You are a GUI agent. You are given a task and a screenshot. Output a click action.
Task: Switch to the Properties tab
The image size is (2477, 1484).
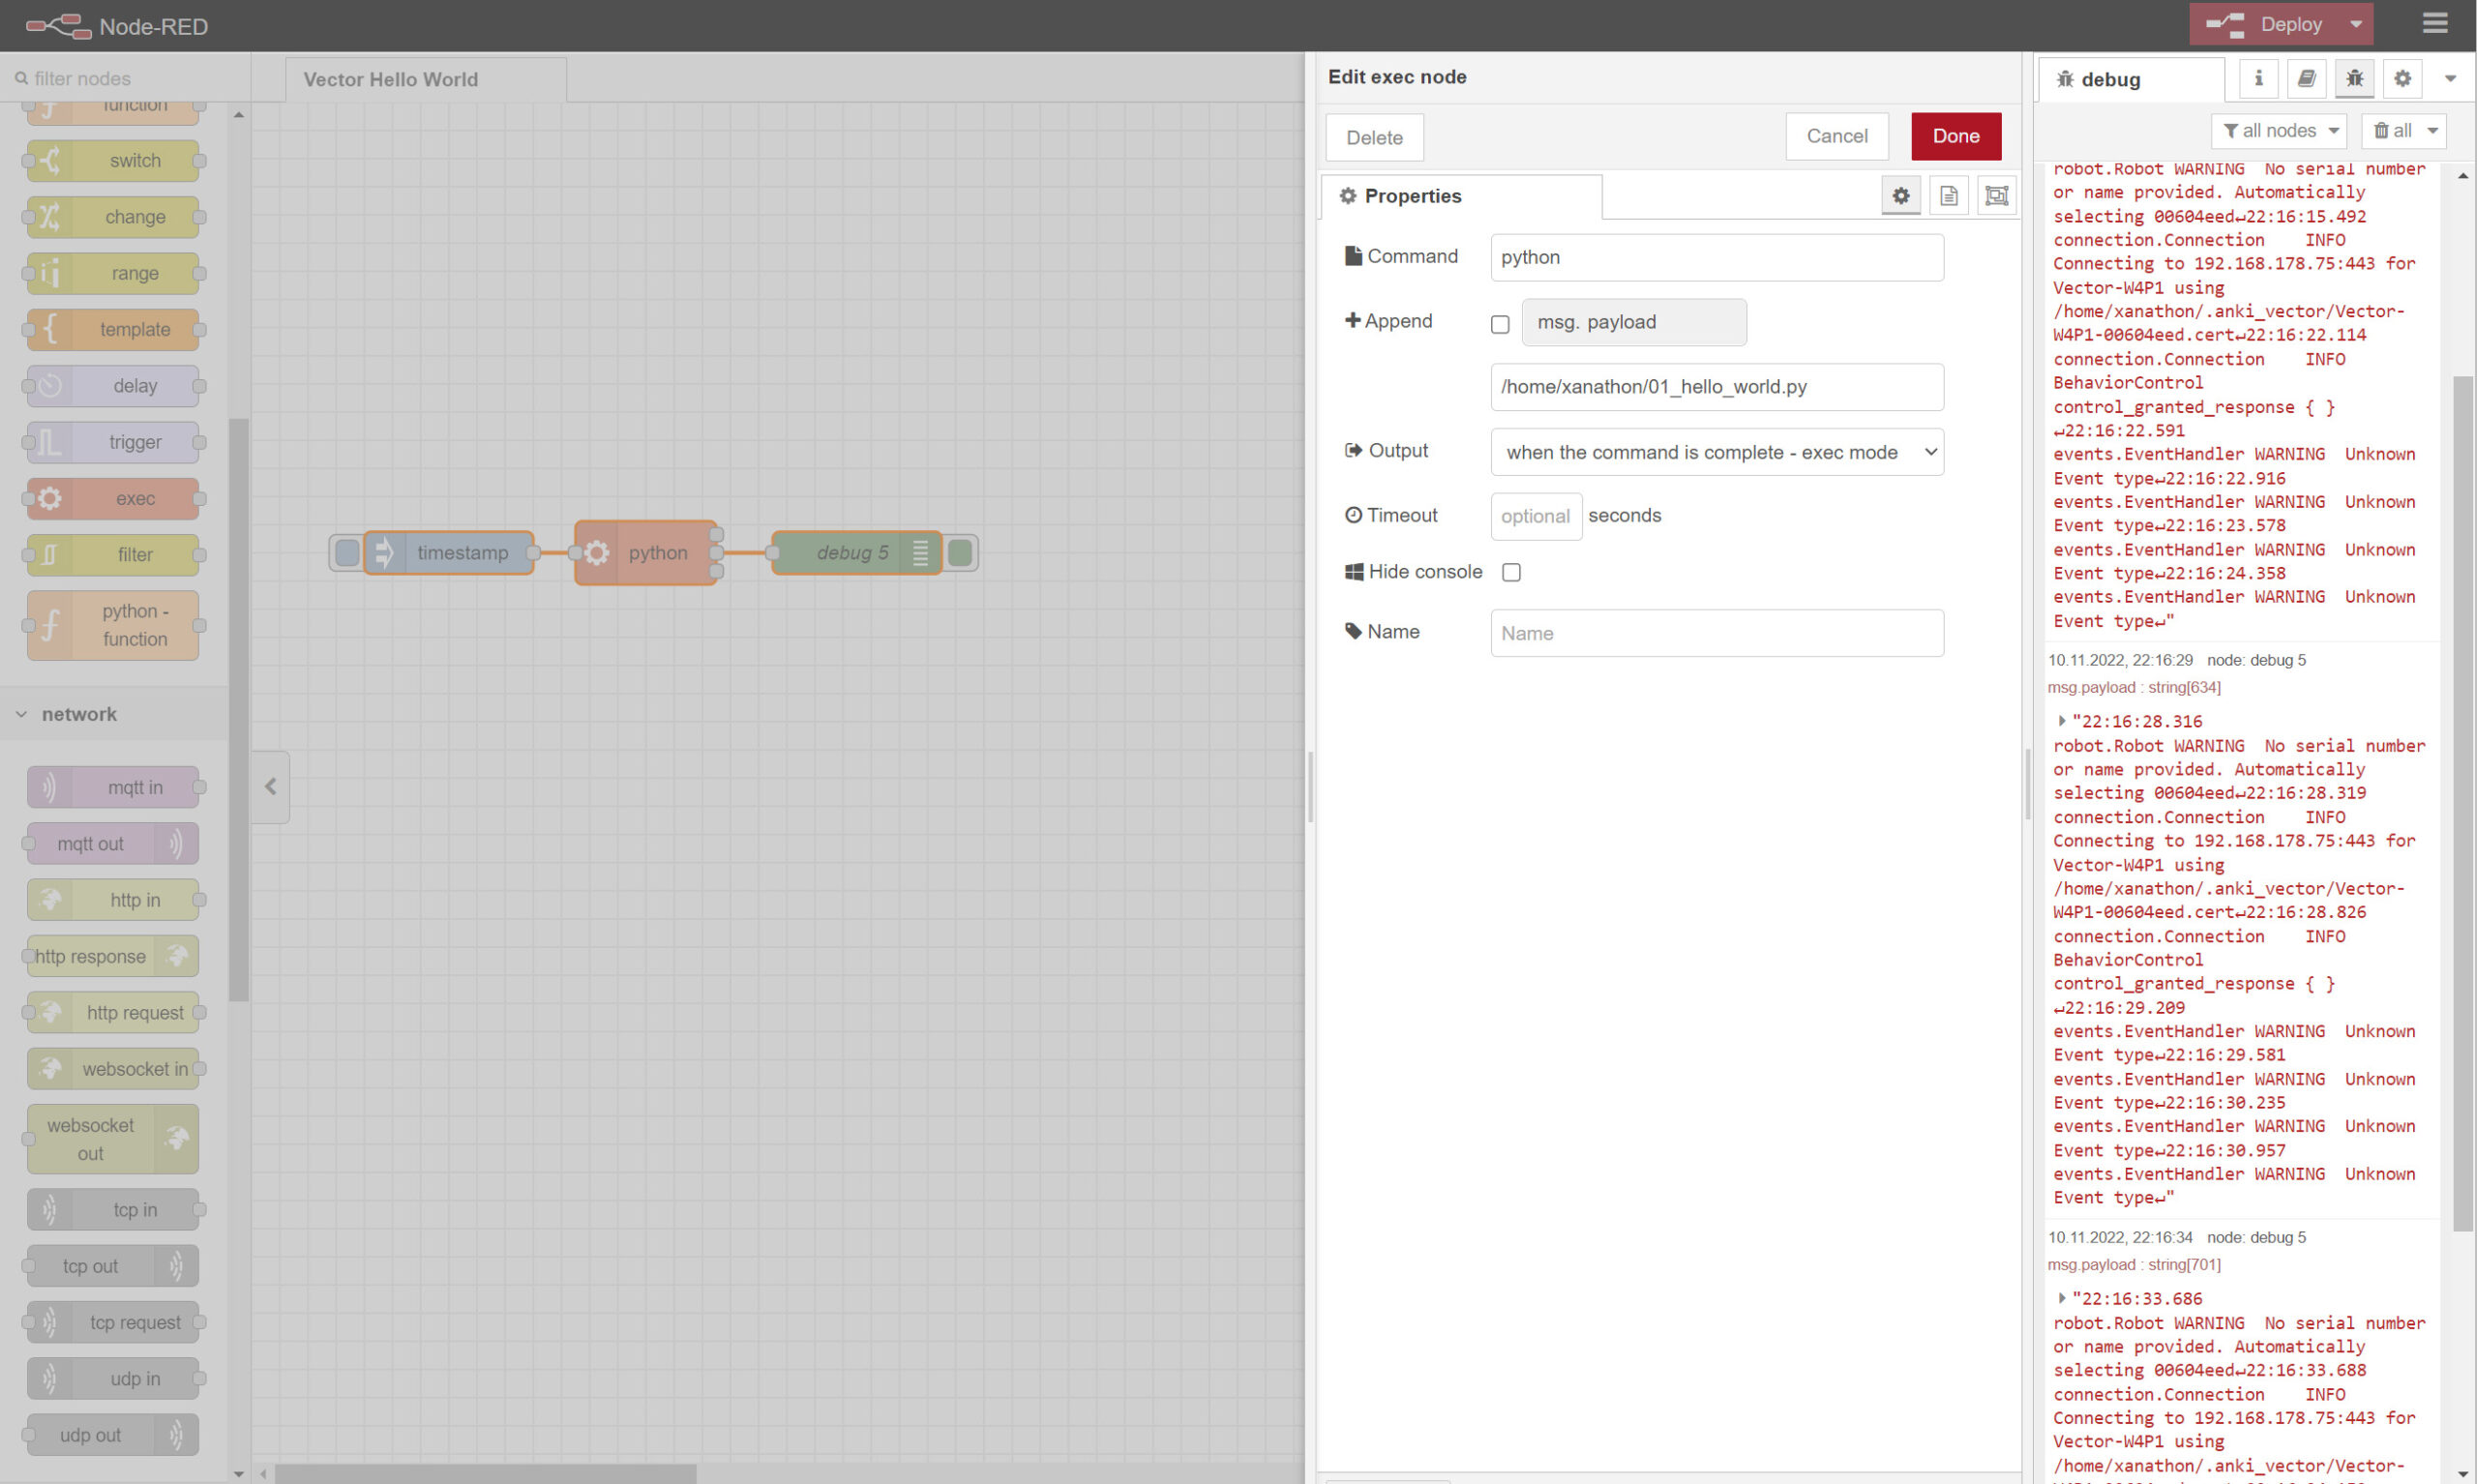click(1460, 196)
